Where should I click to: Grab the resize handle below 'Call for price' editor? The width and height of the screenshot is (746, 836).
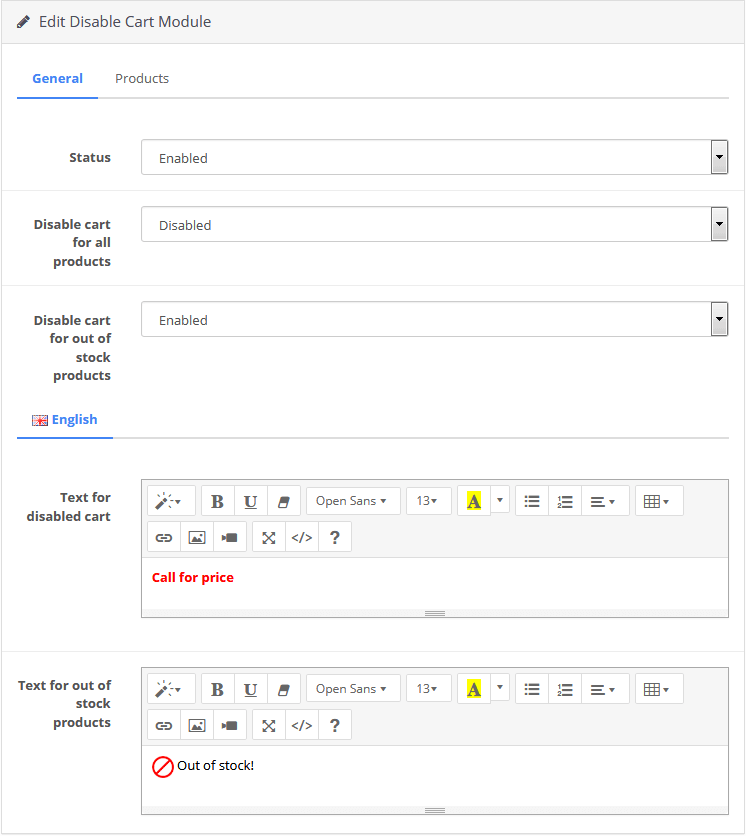(x=435, y=613)
